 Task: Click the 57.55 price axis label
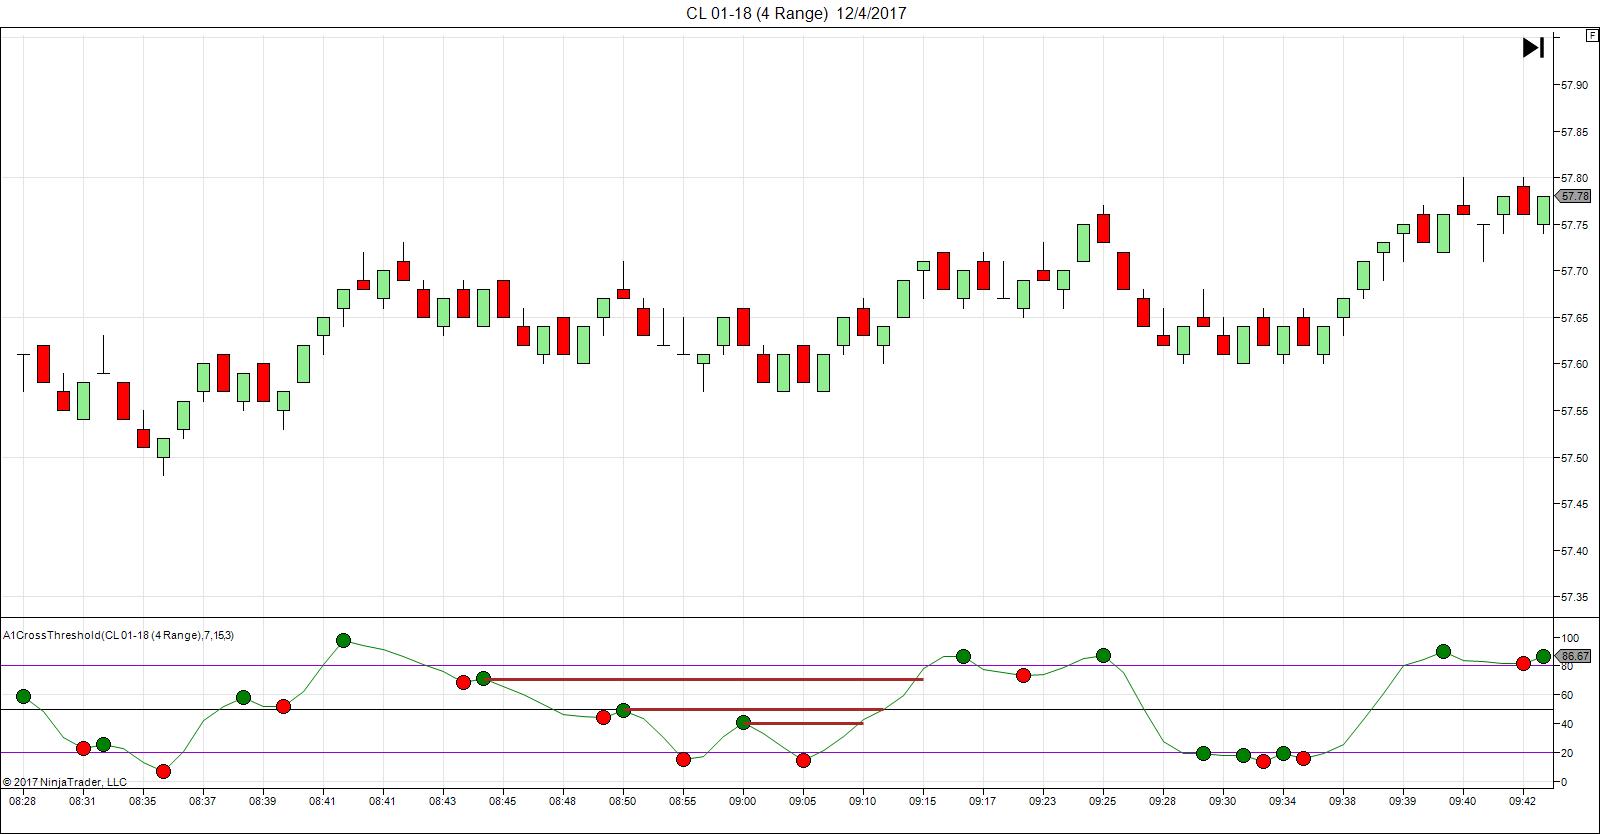click(1574, 411)
